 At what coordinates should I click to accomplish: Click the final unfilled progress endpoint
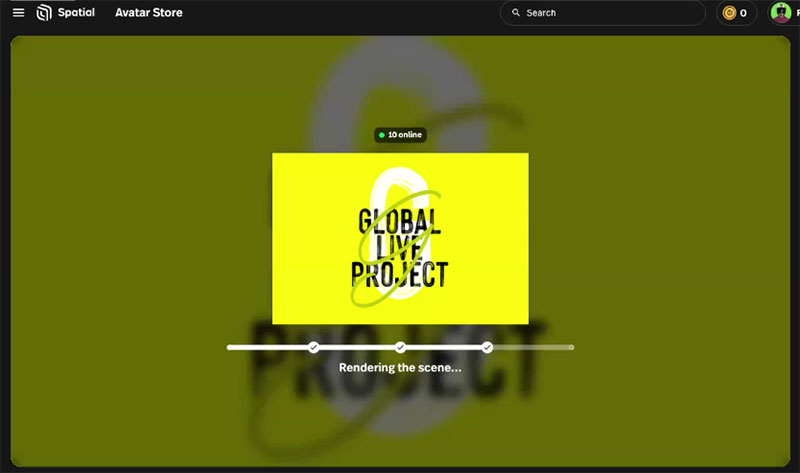click(x=571, y=347)
